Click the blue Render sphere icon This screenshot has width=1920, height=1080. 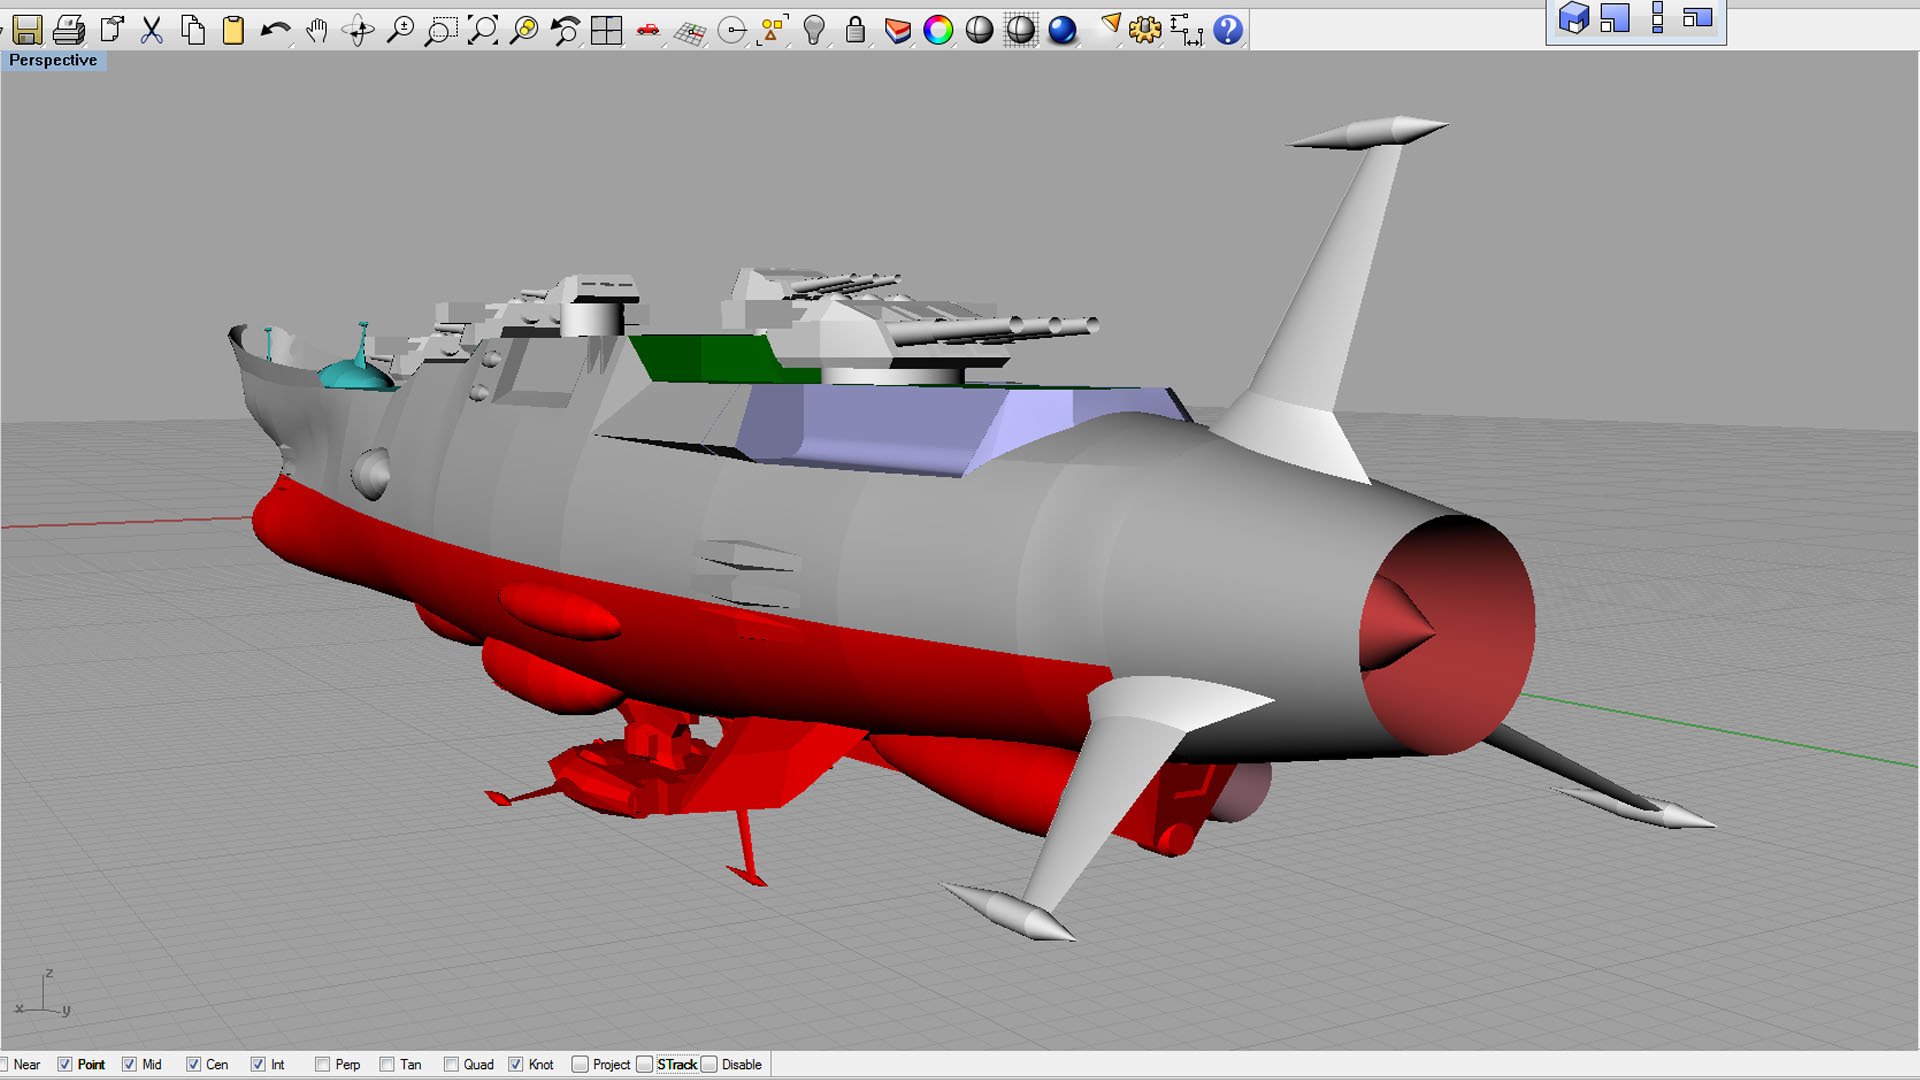click(x=1062, y=30)
